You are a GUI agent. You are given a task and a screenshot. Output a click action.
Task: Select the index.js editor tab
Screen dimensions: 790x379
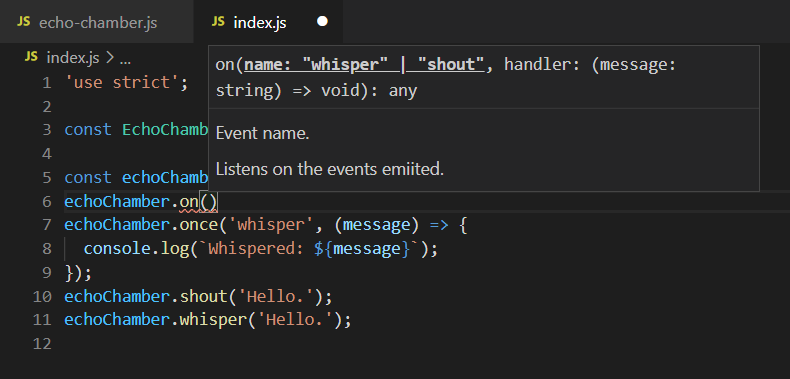269,22
